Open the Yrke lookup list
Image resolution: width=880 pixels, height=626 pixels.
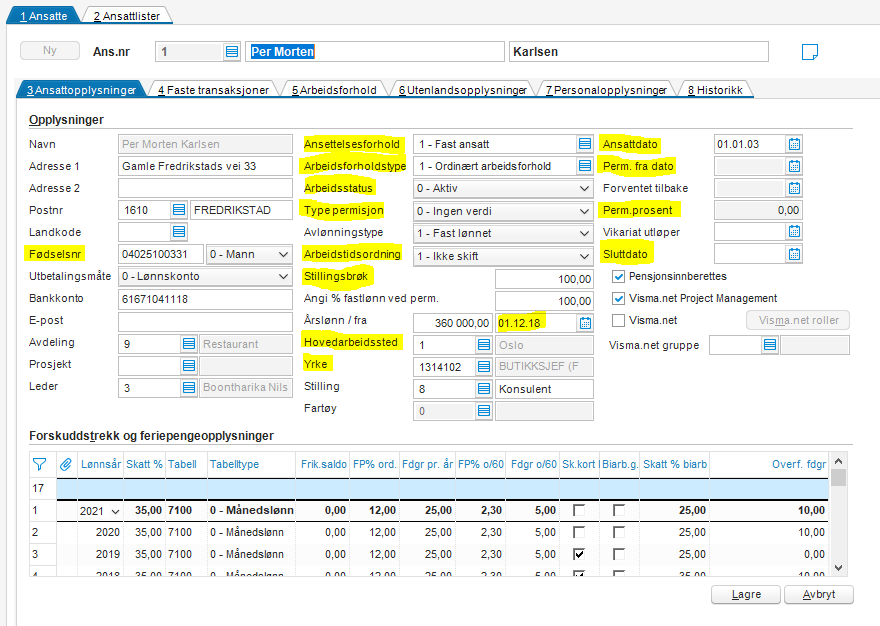484,367
